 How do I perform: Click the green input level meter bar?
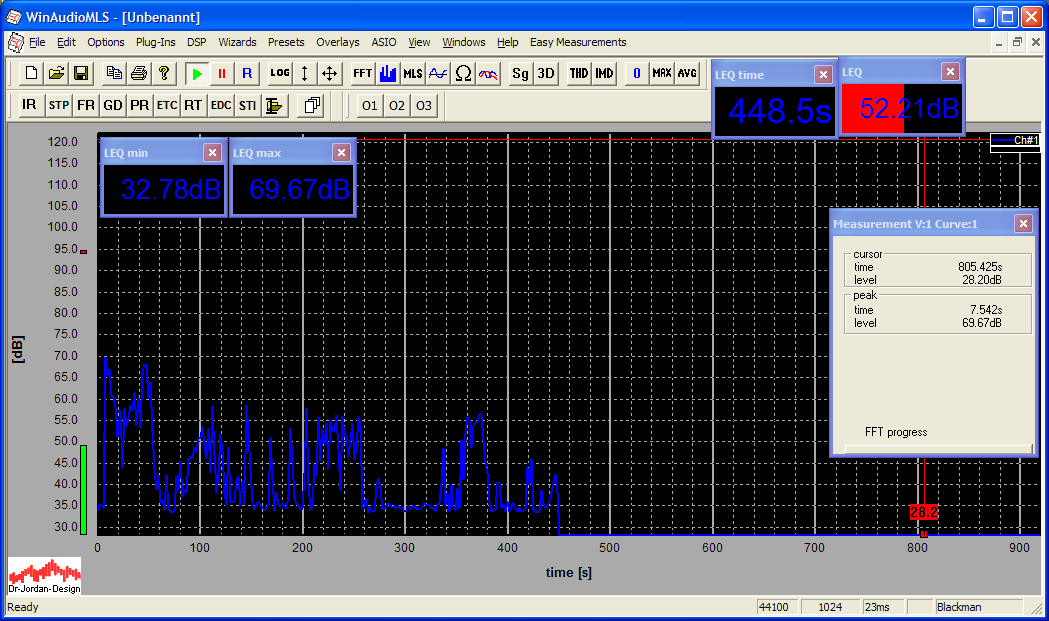(84, 489)
